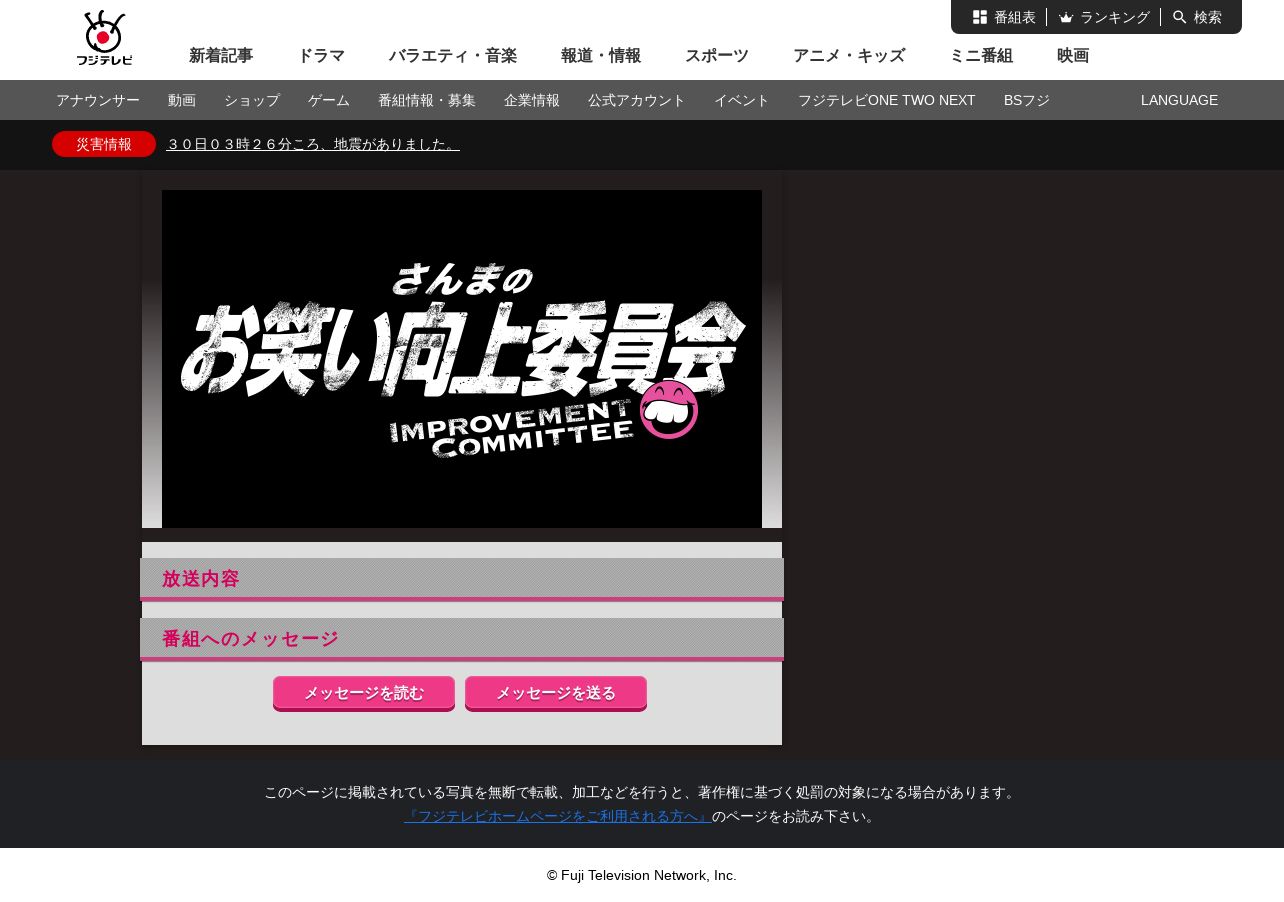Click メッセージを読む button
Viewport: 1284px width, 902px height.
tap(364, 694)
